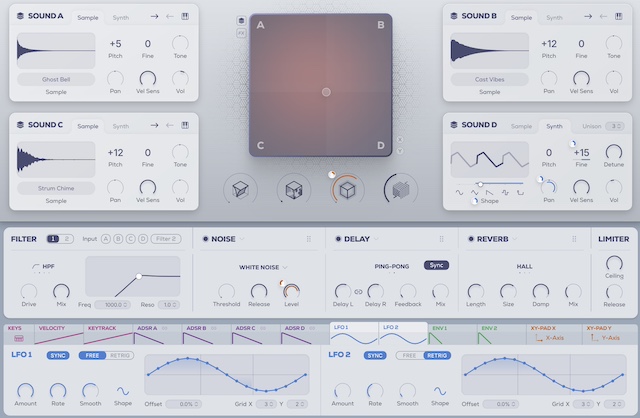640x418 pixels.
Task: Click the Filter 2 input button
Action: [165, 239]
